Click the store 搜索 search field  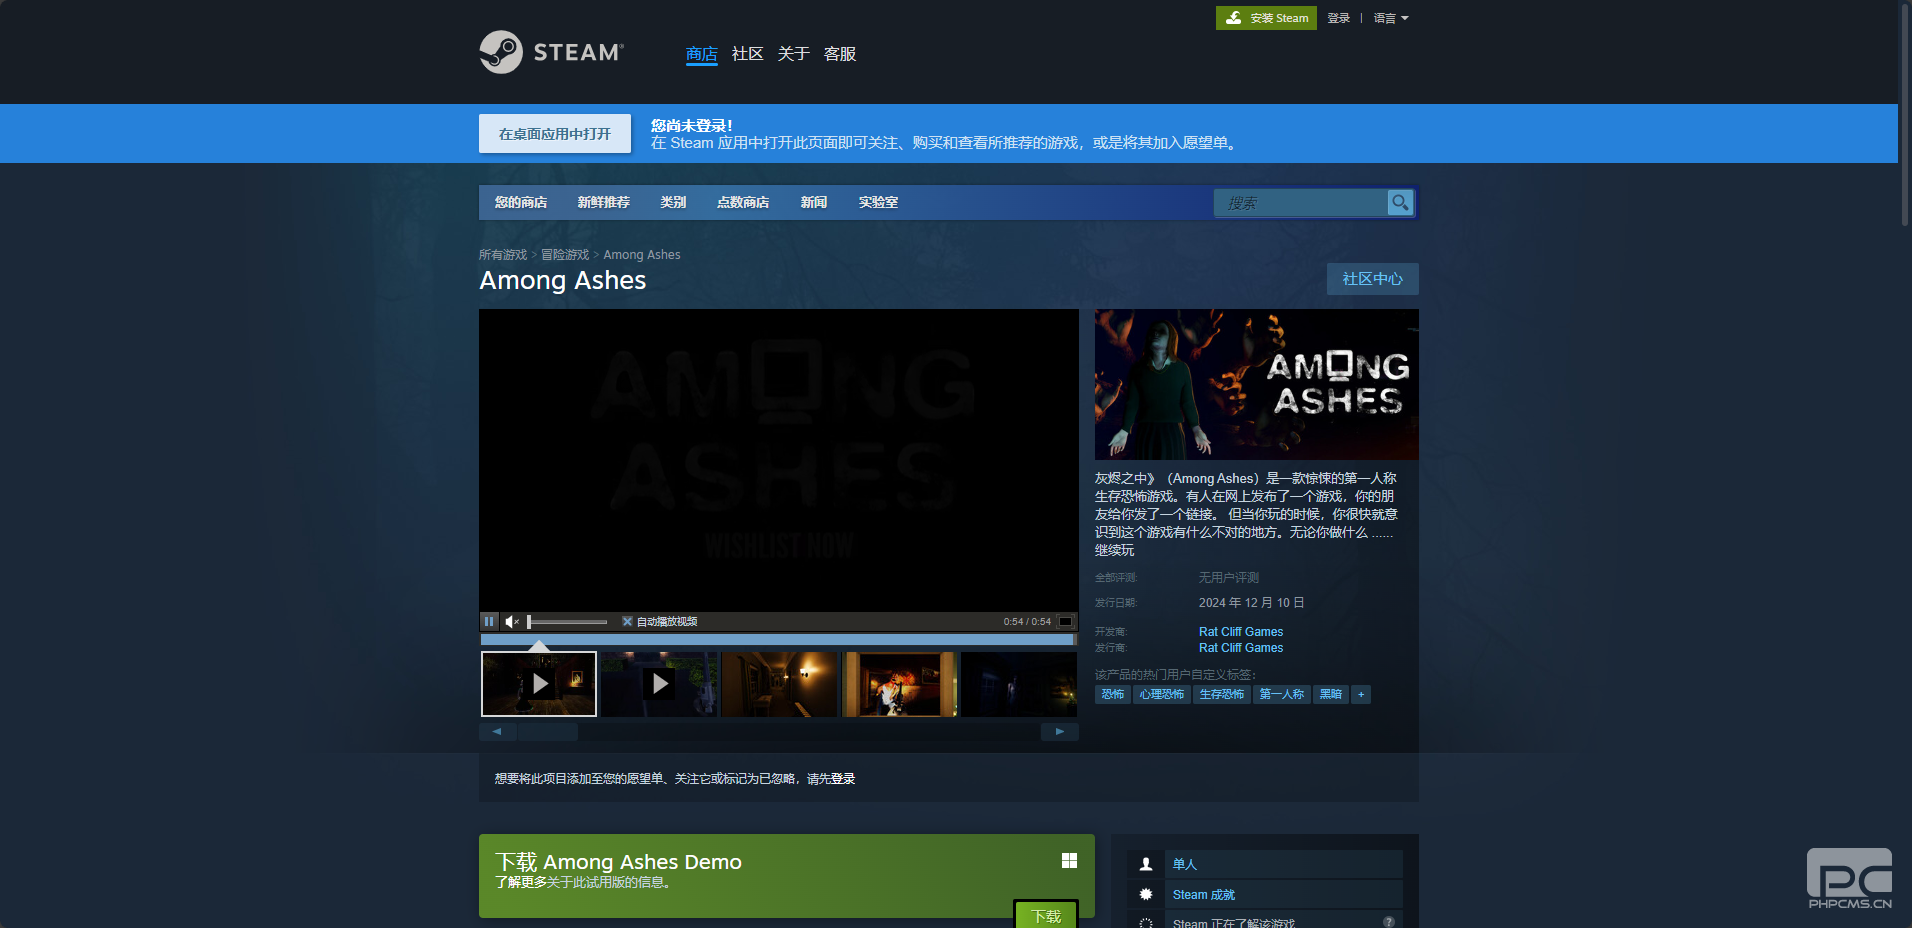coord(1300,203)
